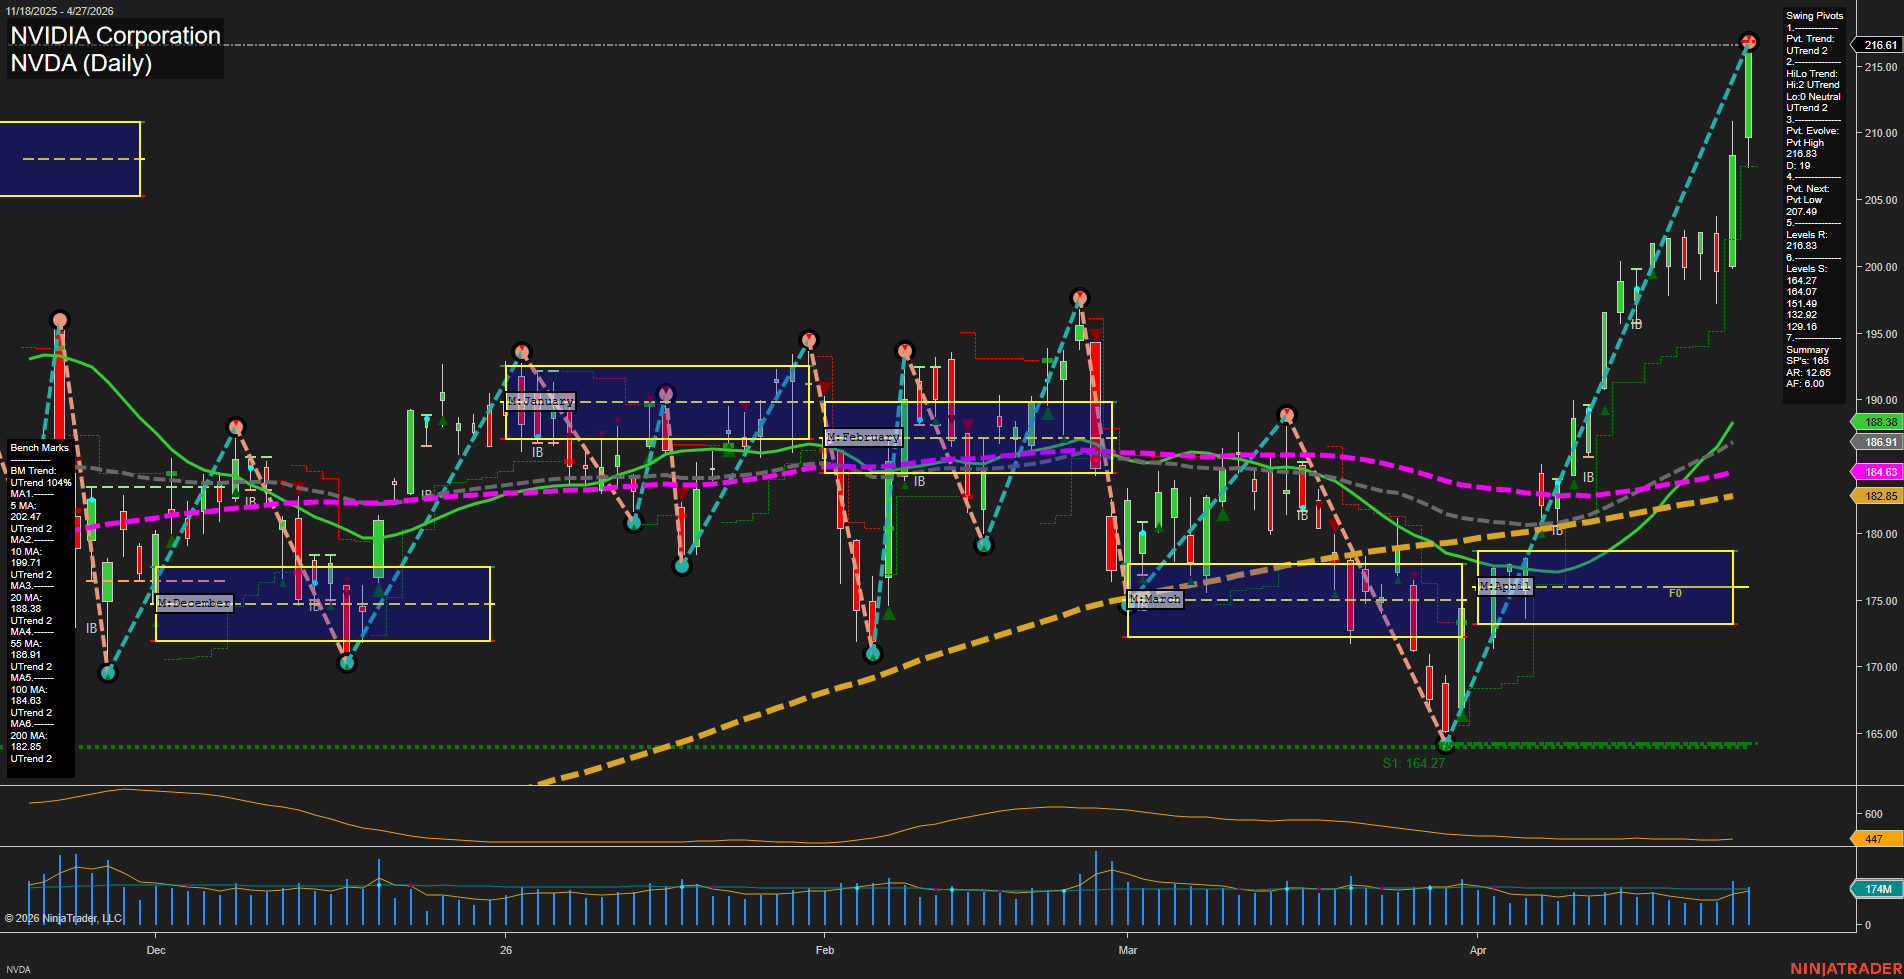The image size is (1904, 979).
Task: Select the M:January range label
Action: coord(541,401)
